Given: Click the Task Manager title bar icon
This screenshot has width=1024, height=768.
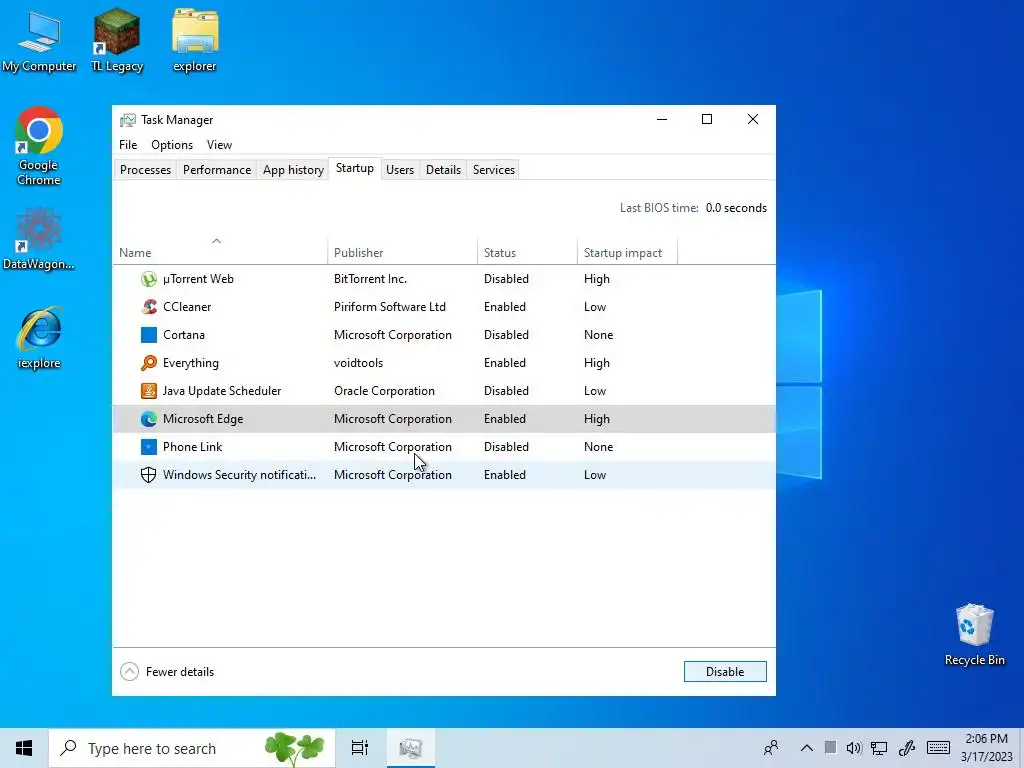Looking at the screenshot, I should tap(128, 120).
